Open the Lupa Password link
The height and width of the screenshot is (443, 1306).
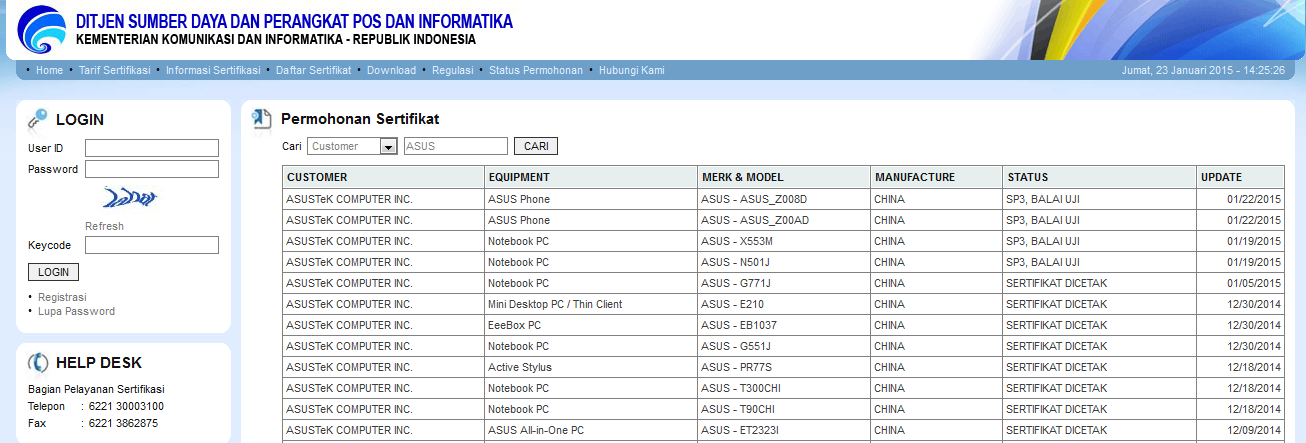(x=76, y=311)
